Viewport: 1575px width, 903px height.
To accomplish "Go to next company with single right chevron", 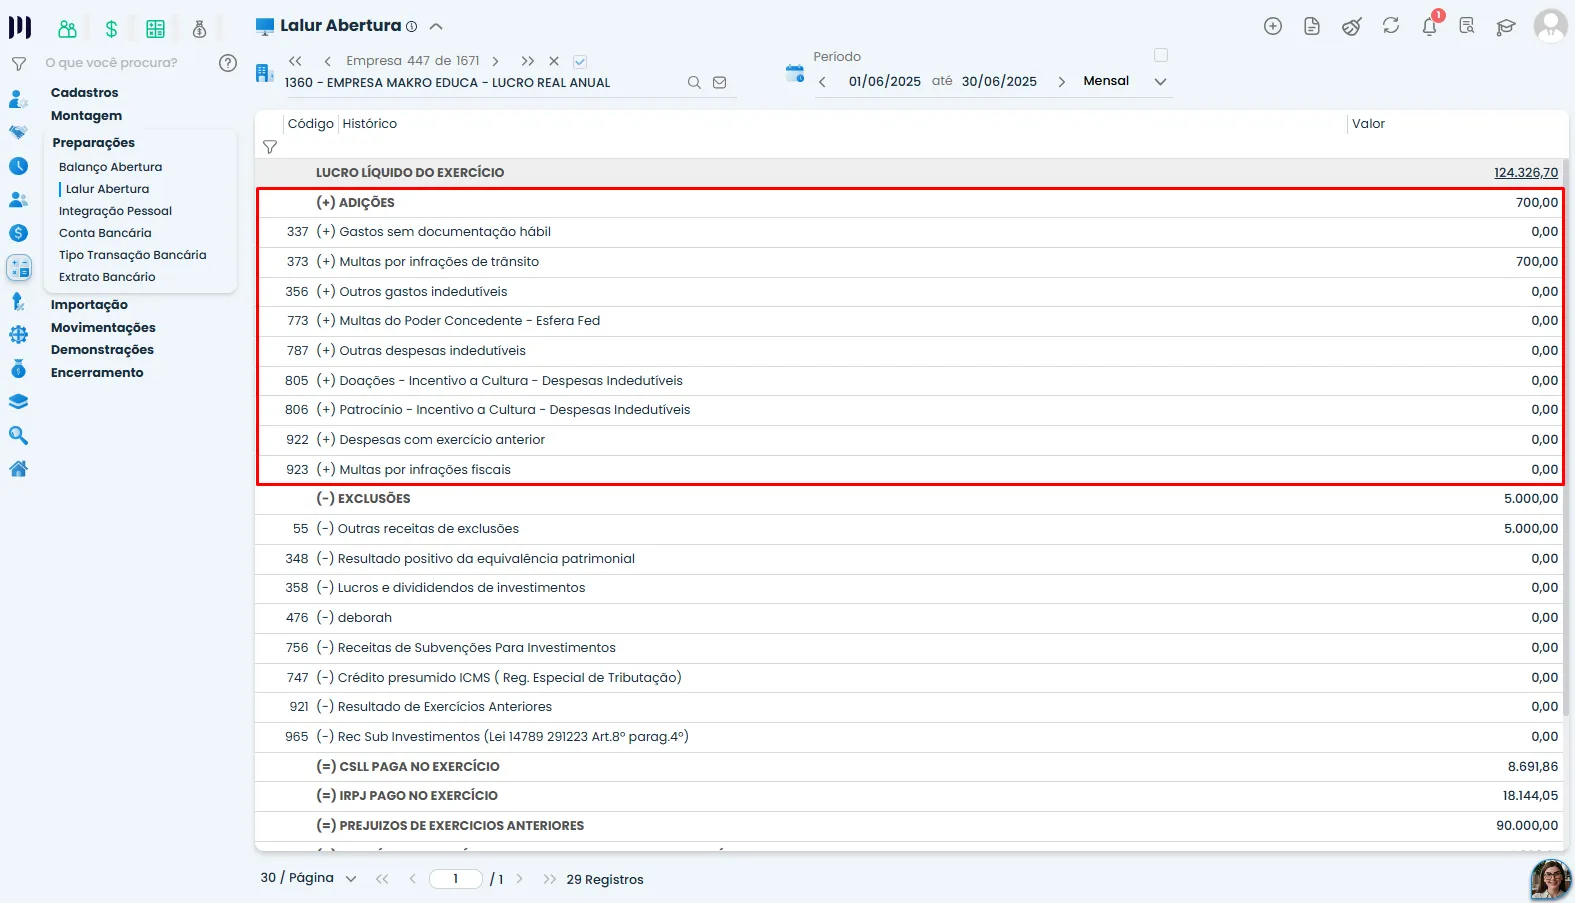I will (495, 61).
